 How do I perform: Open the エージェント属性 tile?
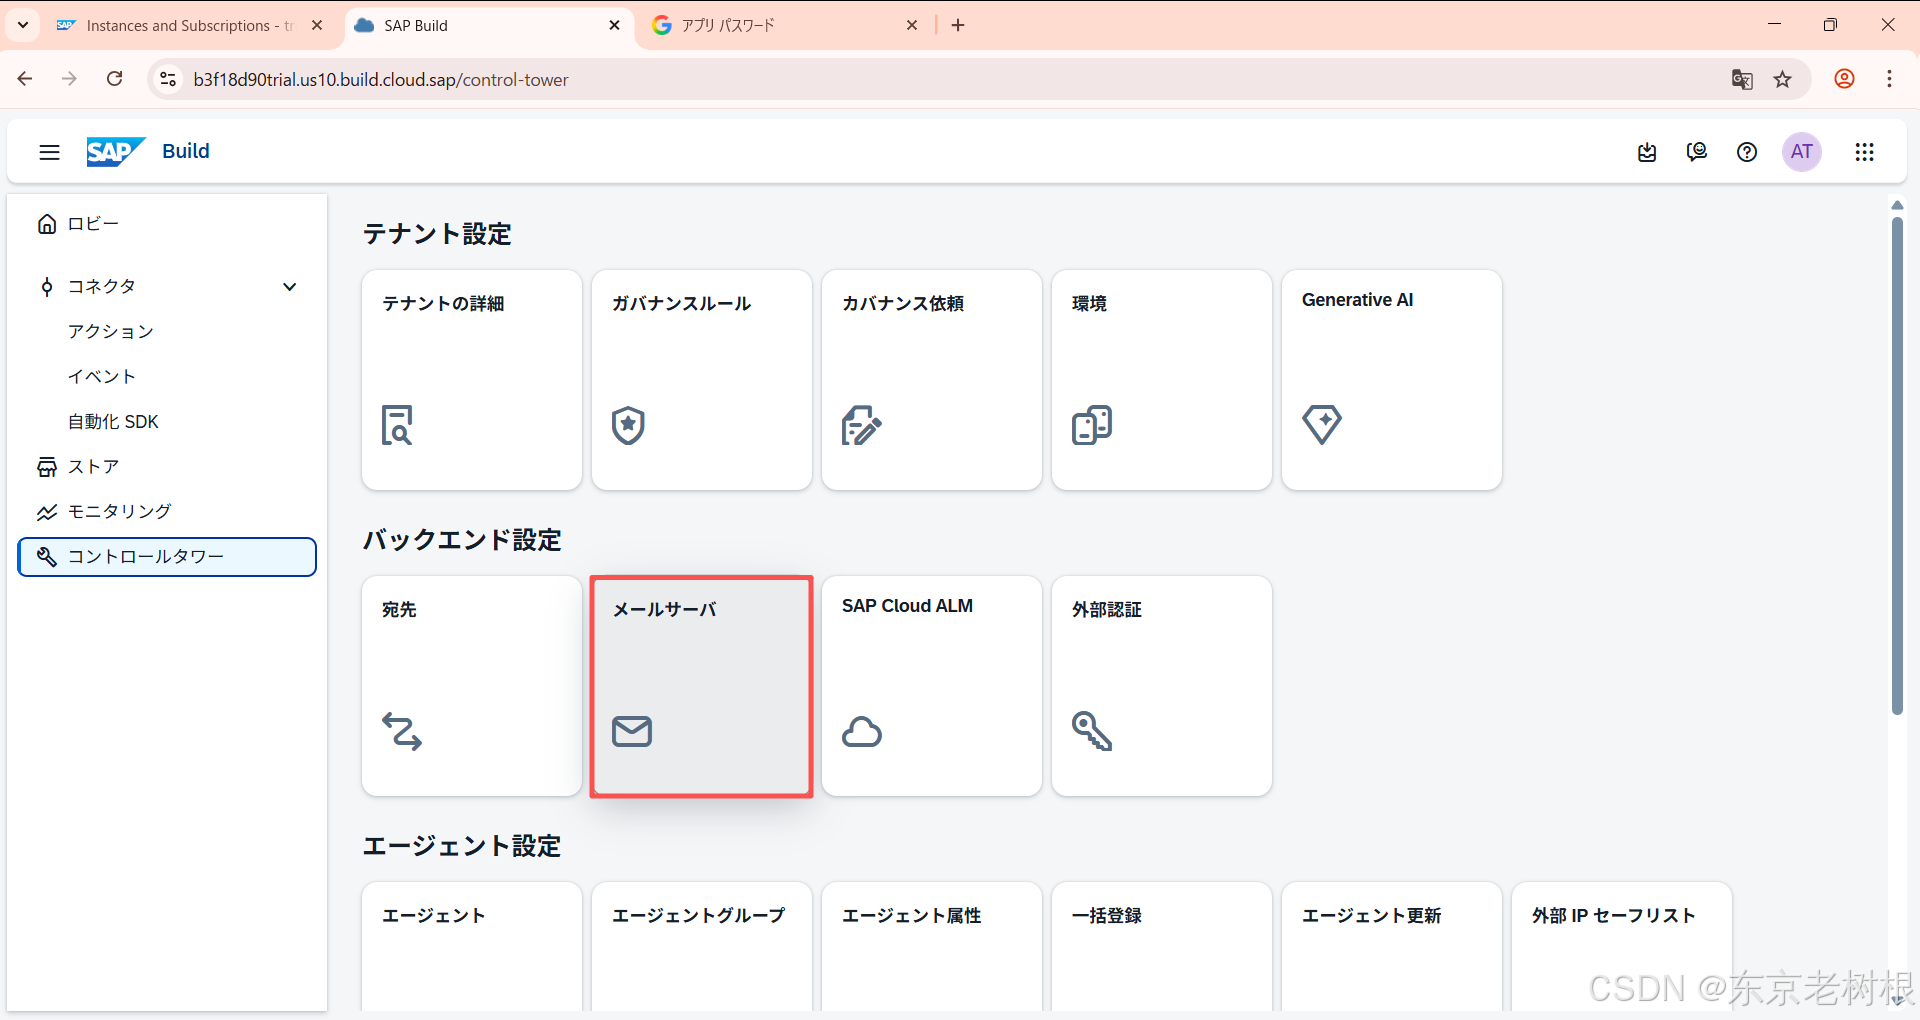tap(932, 947)
